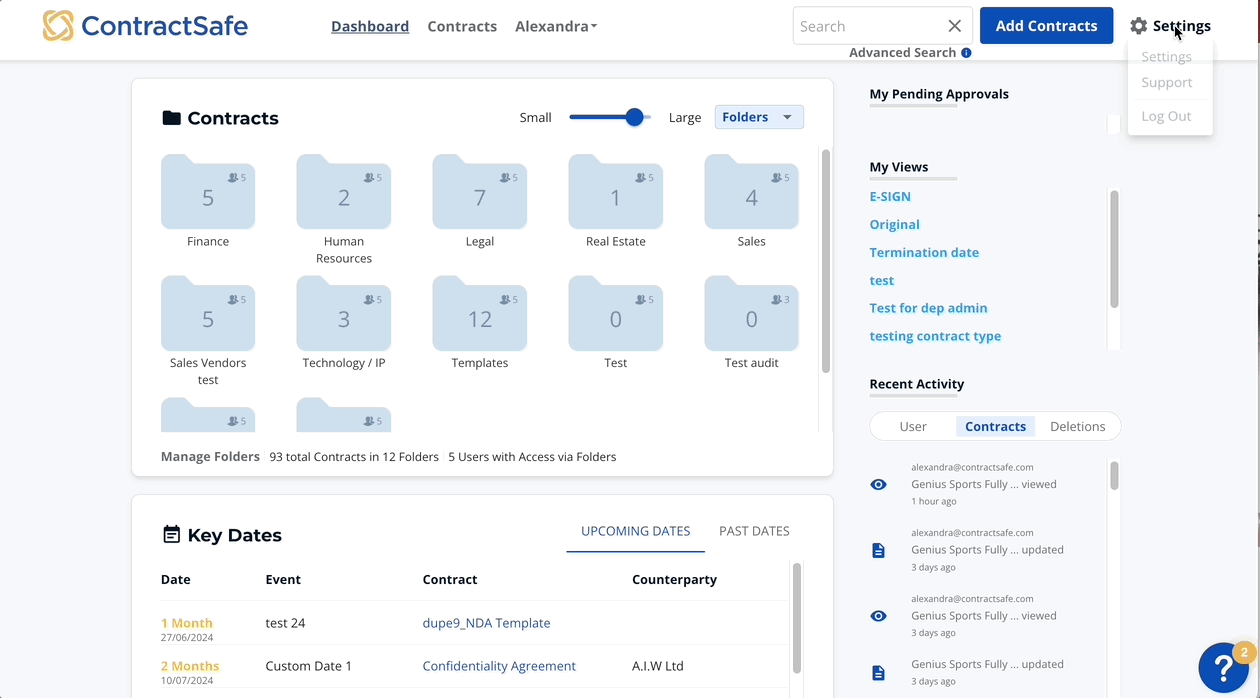Select the 1 Month date entry

(187, 623)
